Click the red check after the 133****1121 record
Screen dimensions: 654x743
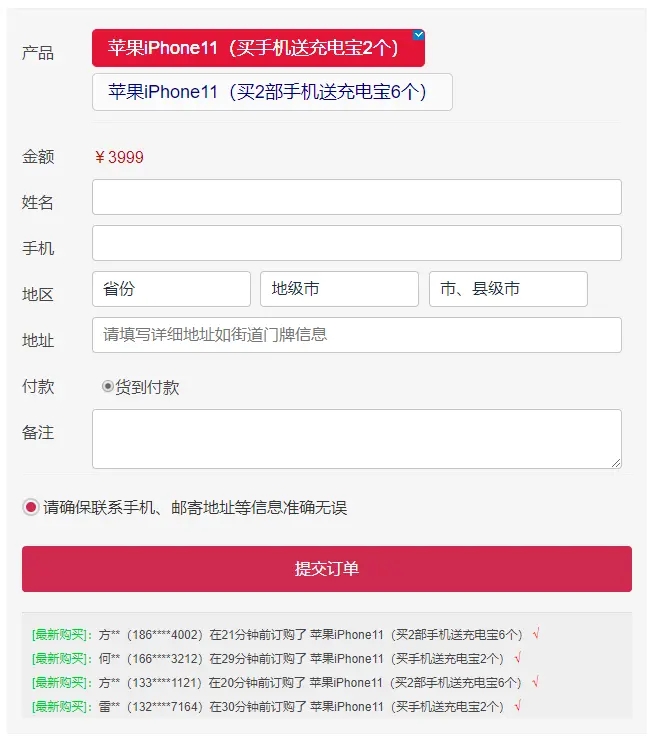point(536,682)
